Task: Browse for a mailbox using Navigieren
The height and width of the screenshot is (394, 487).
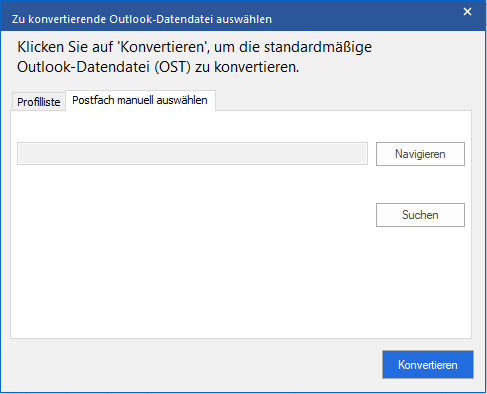Action: click(x=420, y=154)
